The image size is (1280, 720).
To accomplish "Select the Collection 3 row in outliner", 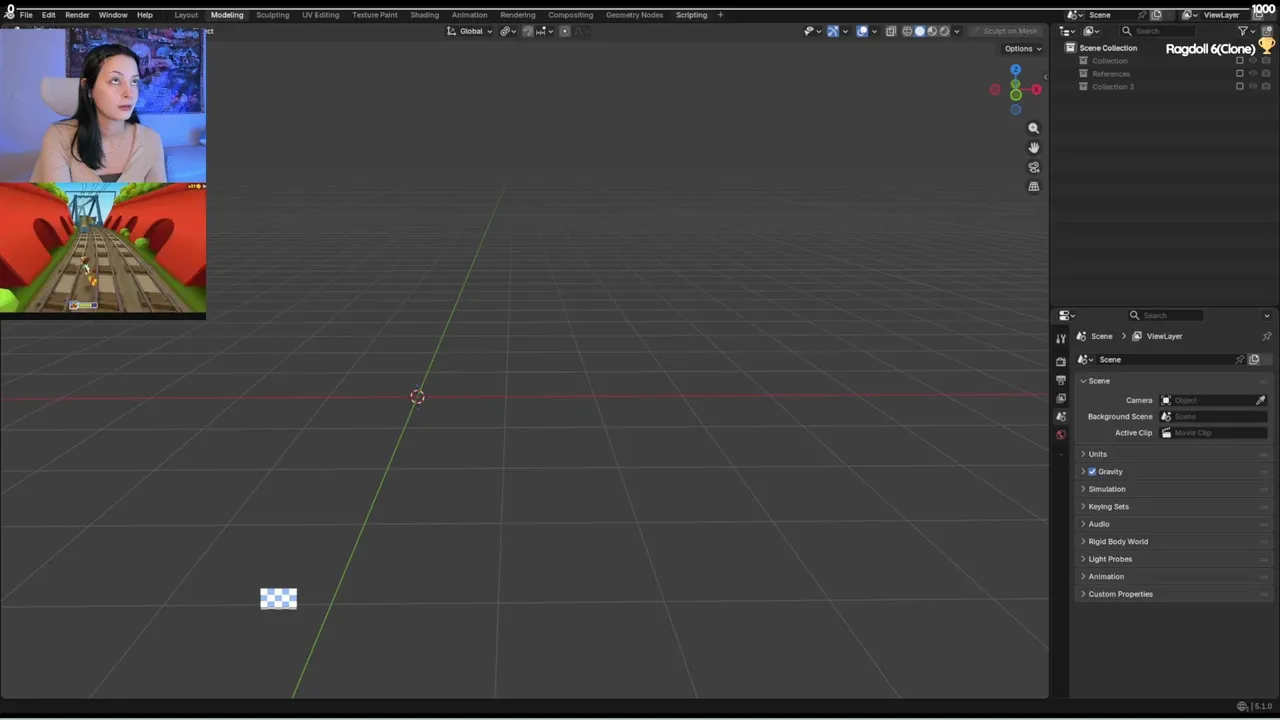I will [x=1113, y=87].
